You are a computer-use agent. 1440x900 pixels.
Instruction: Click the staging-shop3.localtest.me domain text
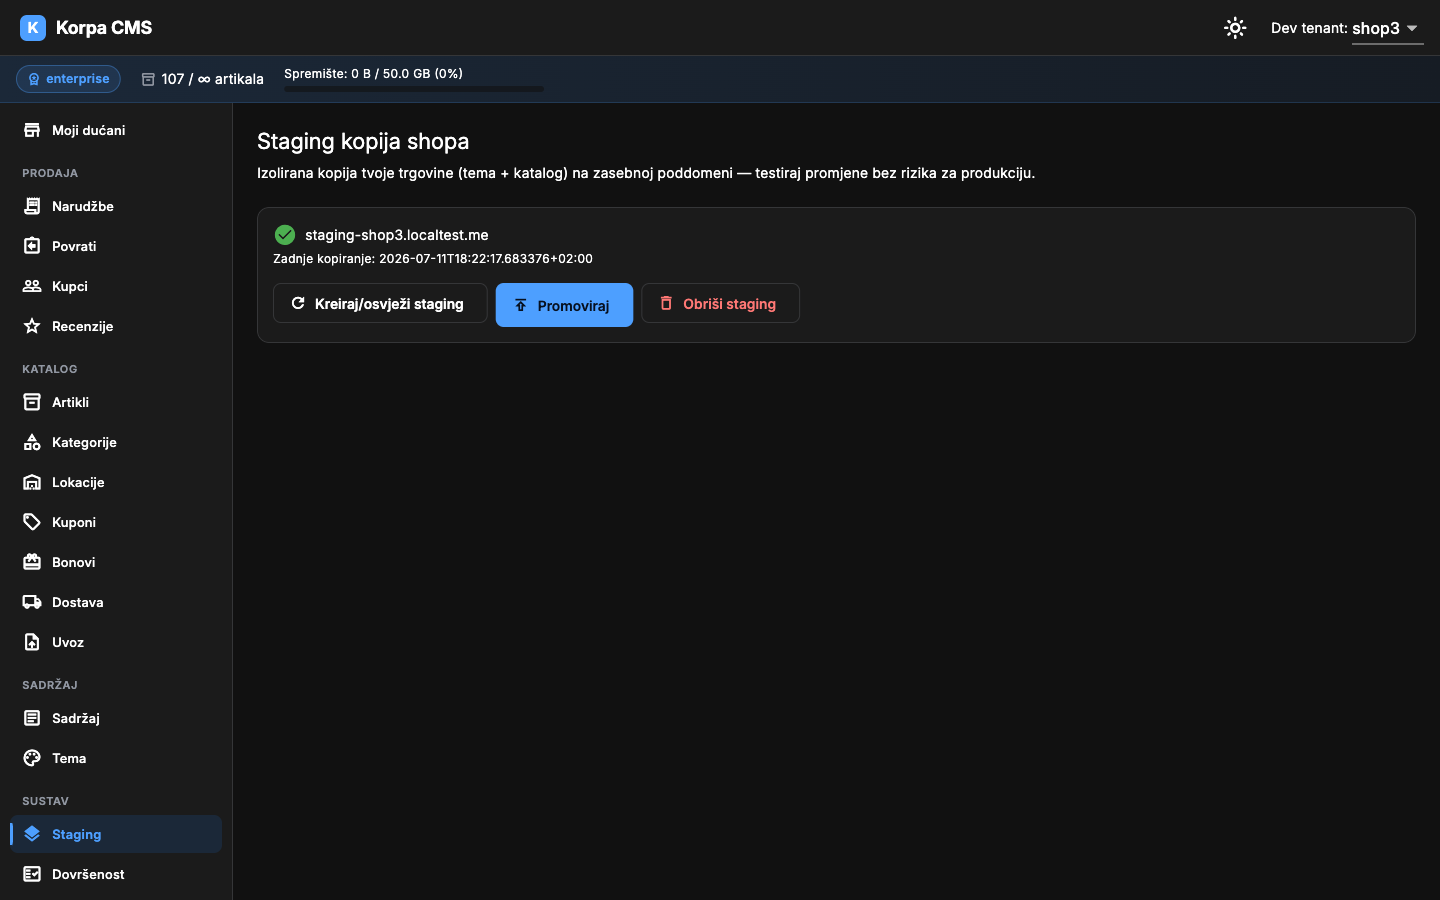tap(397, 235)
